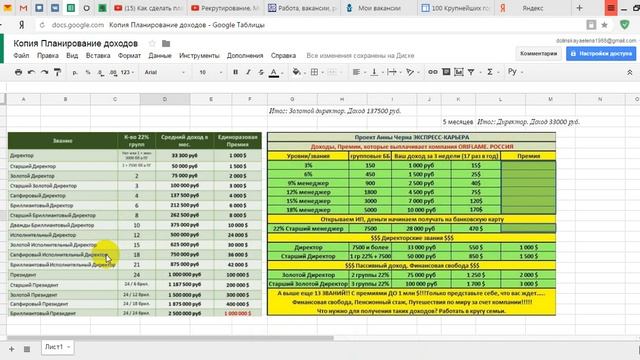Open the Формат menu
The image size is (640, 360).
[129, 56]
